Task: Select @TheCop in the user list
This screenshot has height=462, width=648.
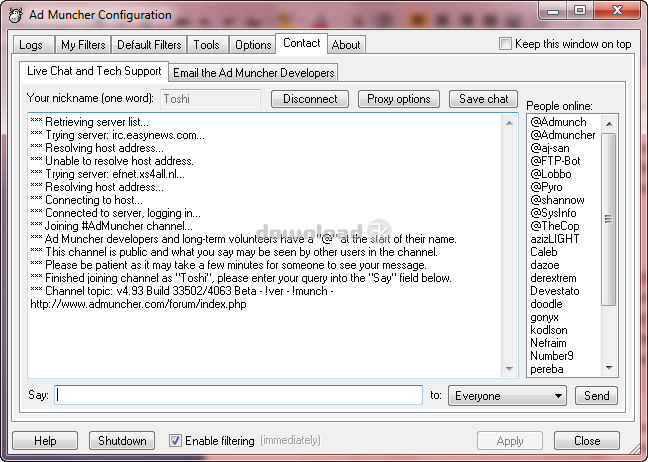Action: click(x=555, y=226)
